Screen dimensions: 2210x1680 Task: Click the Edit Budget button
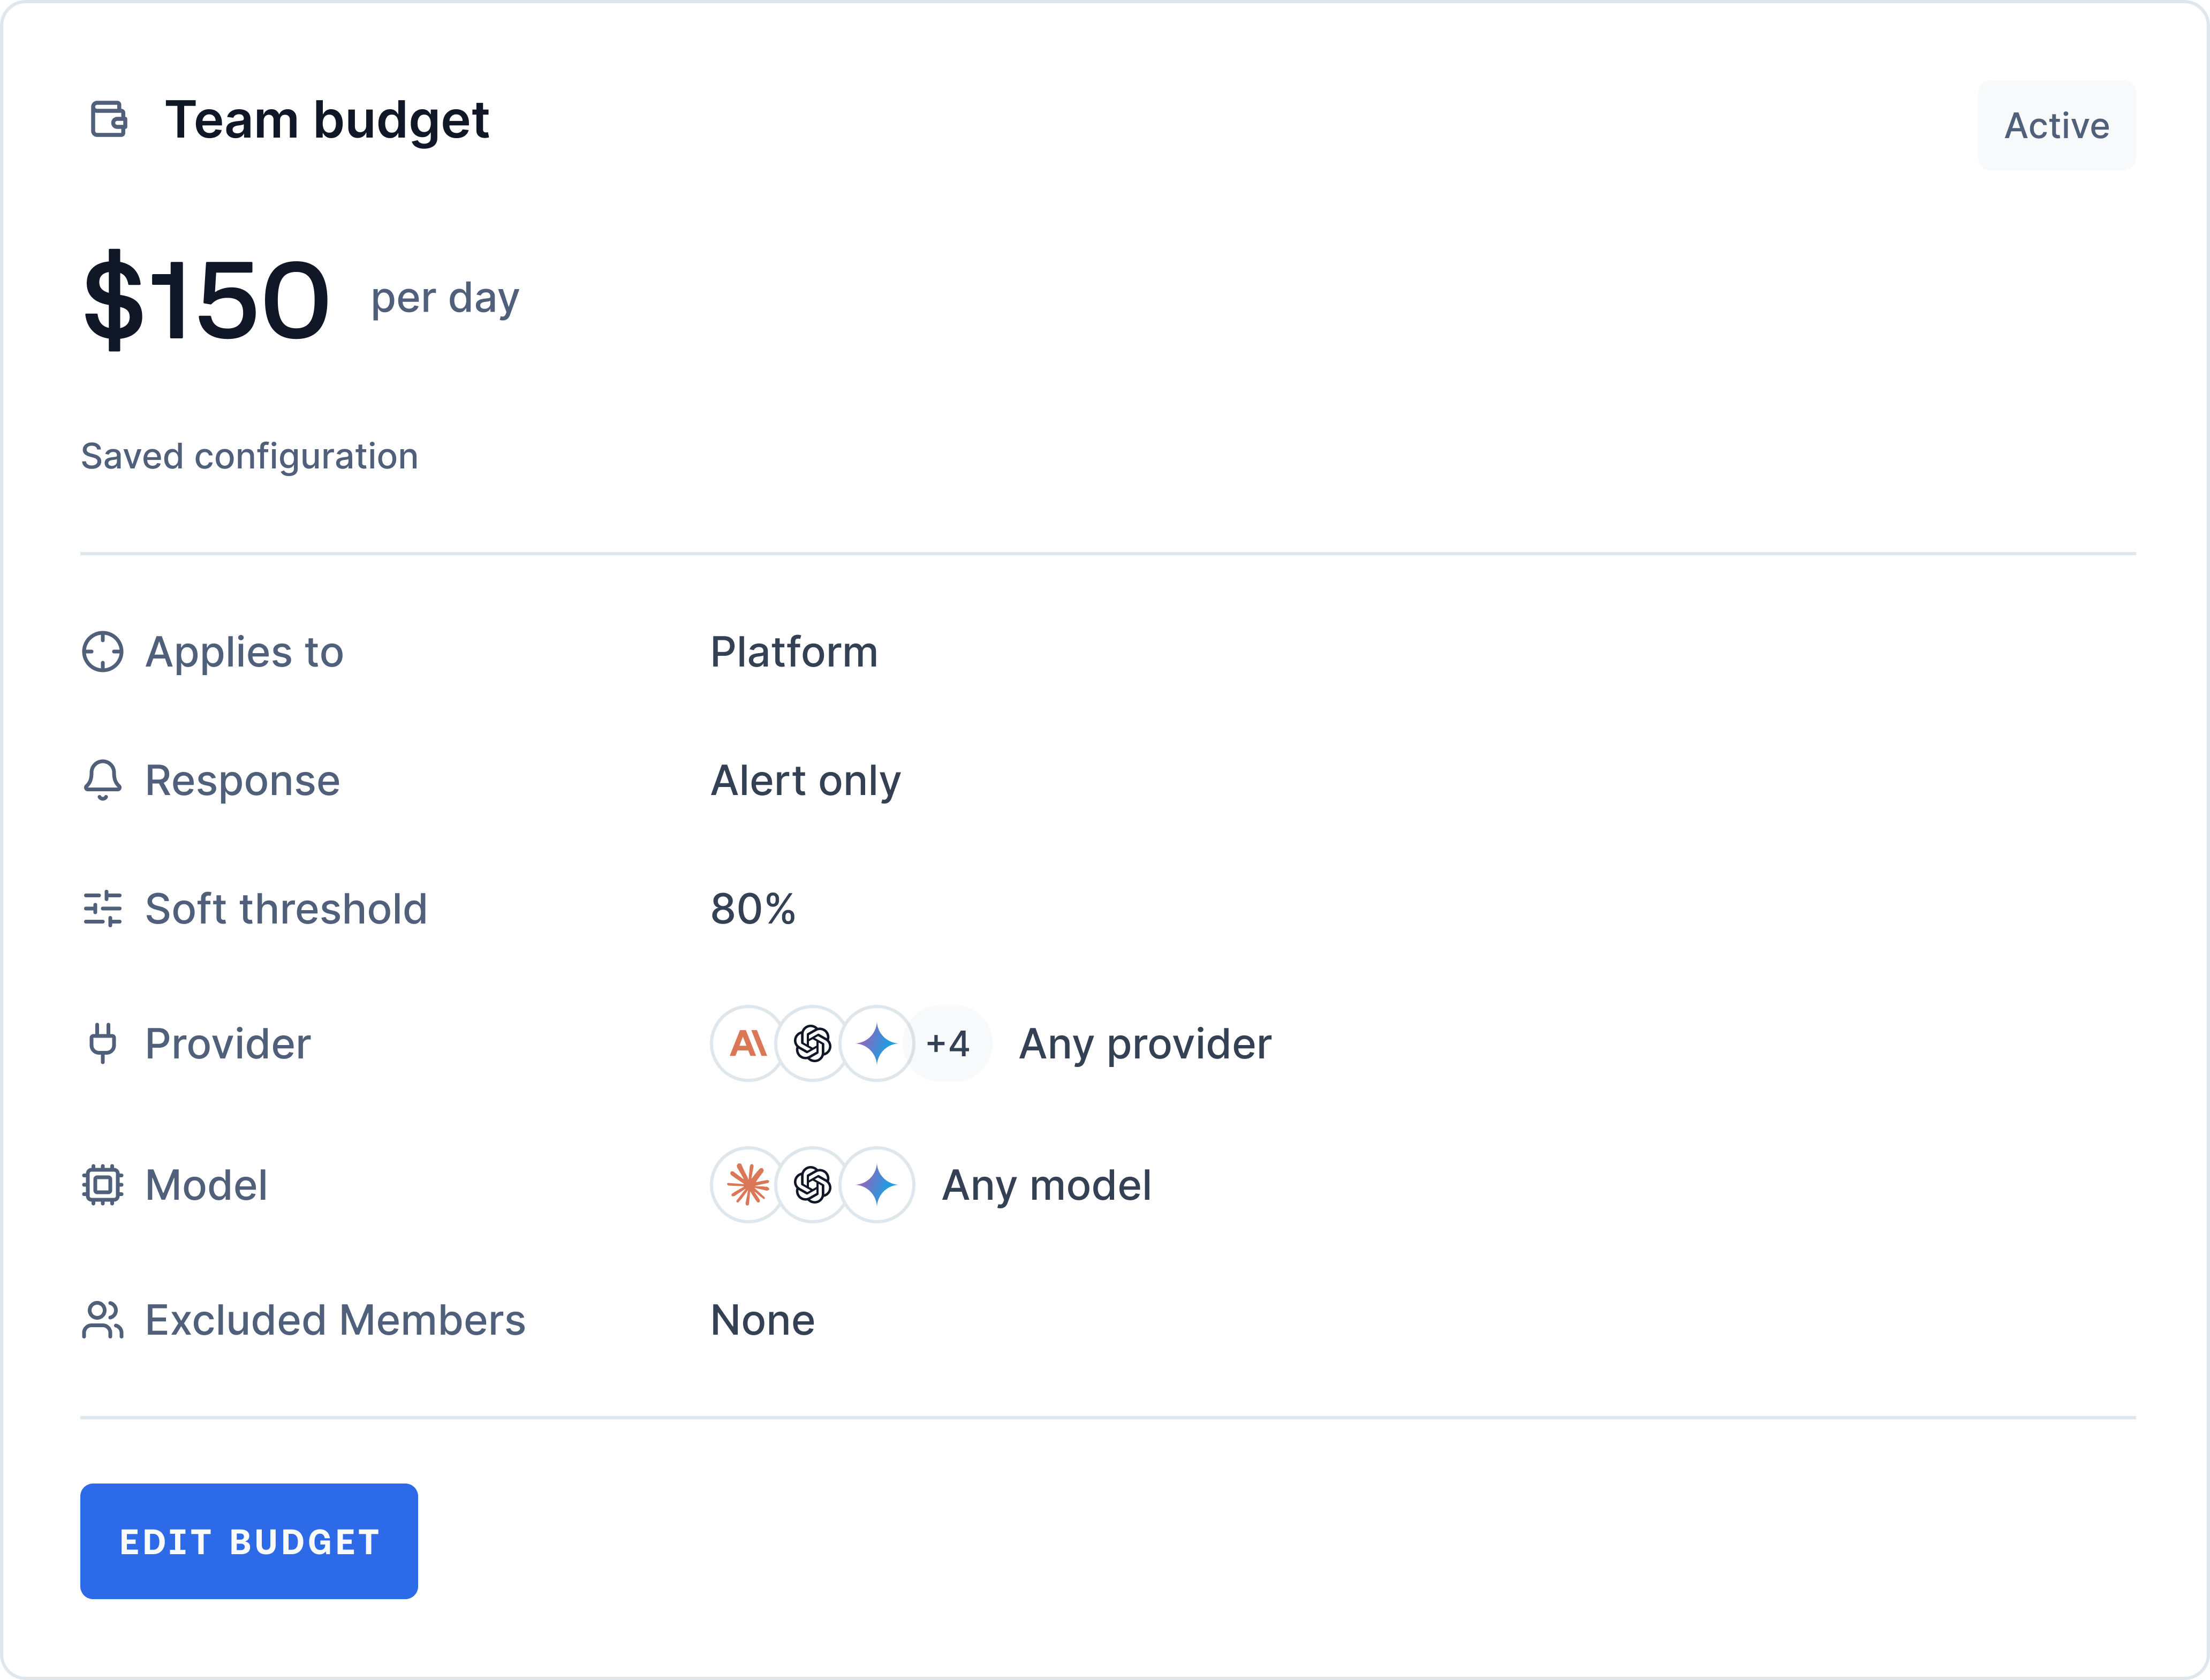[249, 1541]
